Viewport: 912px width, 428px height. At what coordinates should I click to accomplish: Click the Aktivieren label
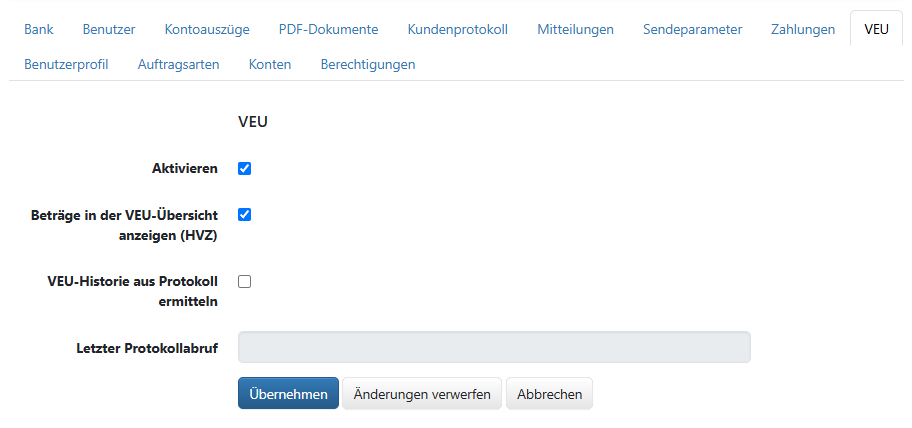click(185, 169)
